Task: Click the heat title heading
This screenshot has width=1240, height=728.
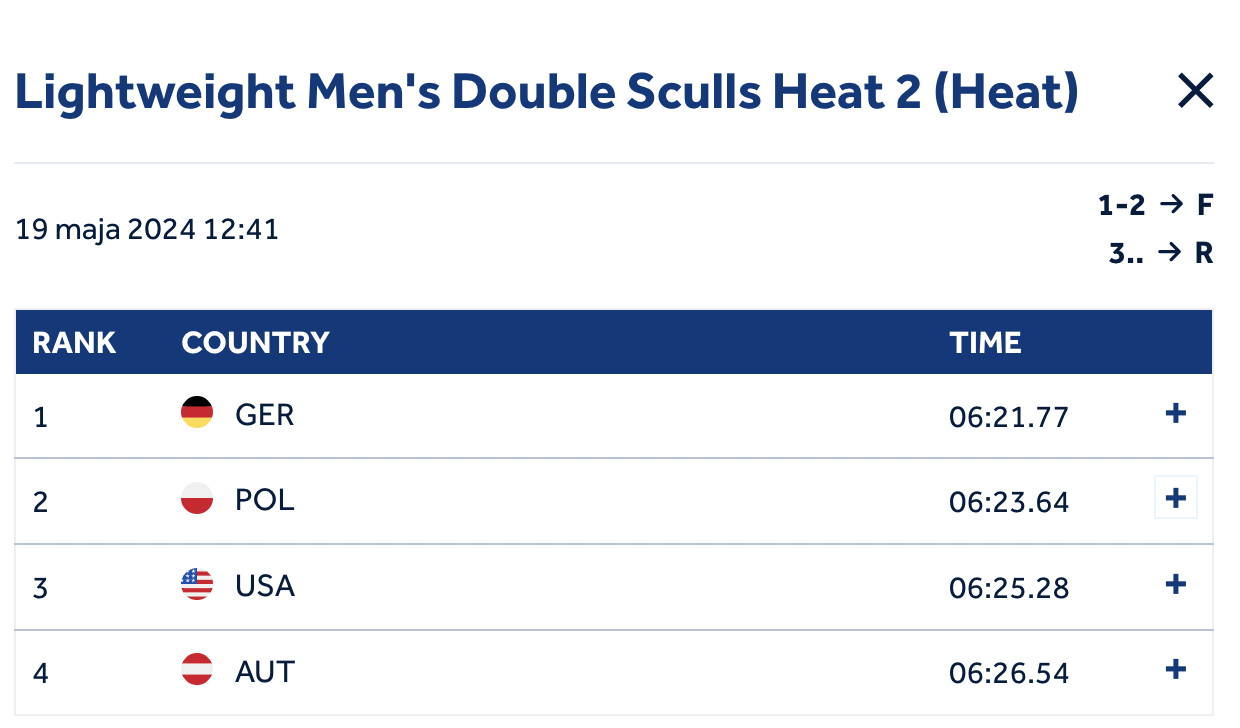Action: (x=546, y=92)
